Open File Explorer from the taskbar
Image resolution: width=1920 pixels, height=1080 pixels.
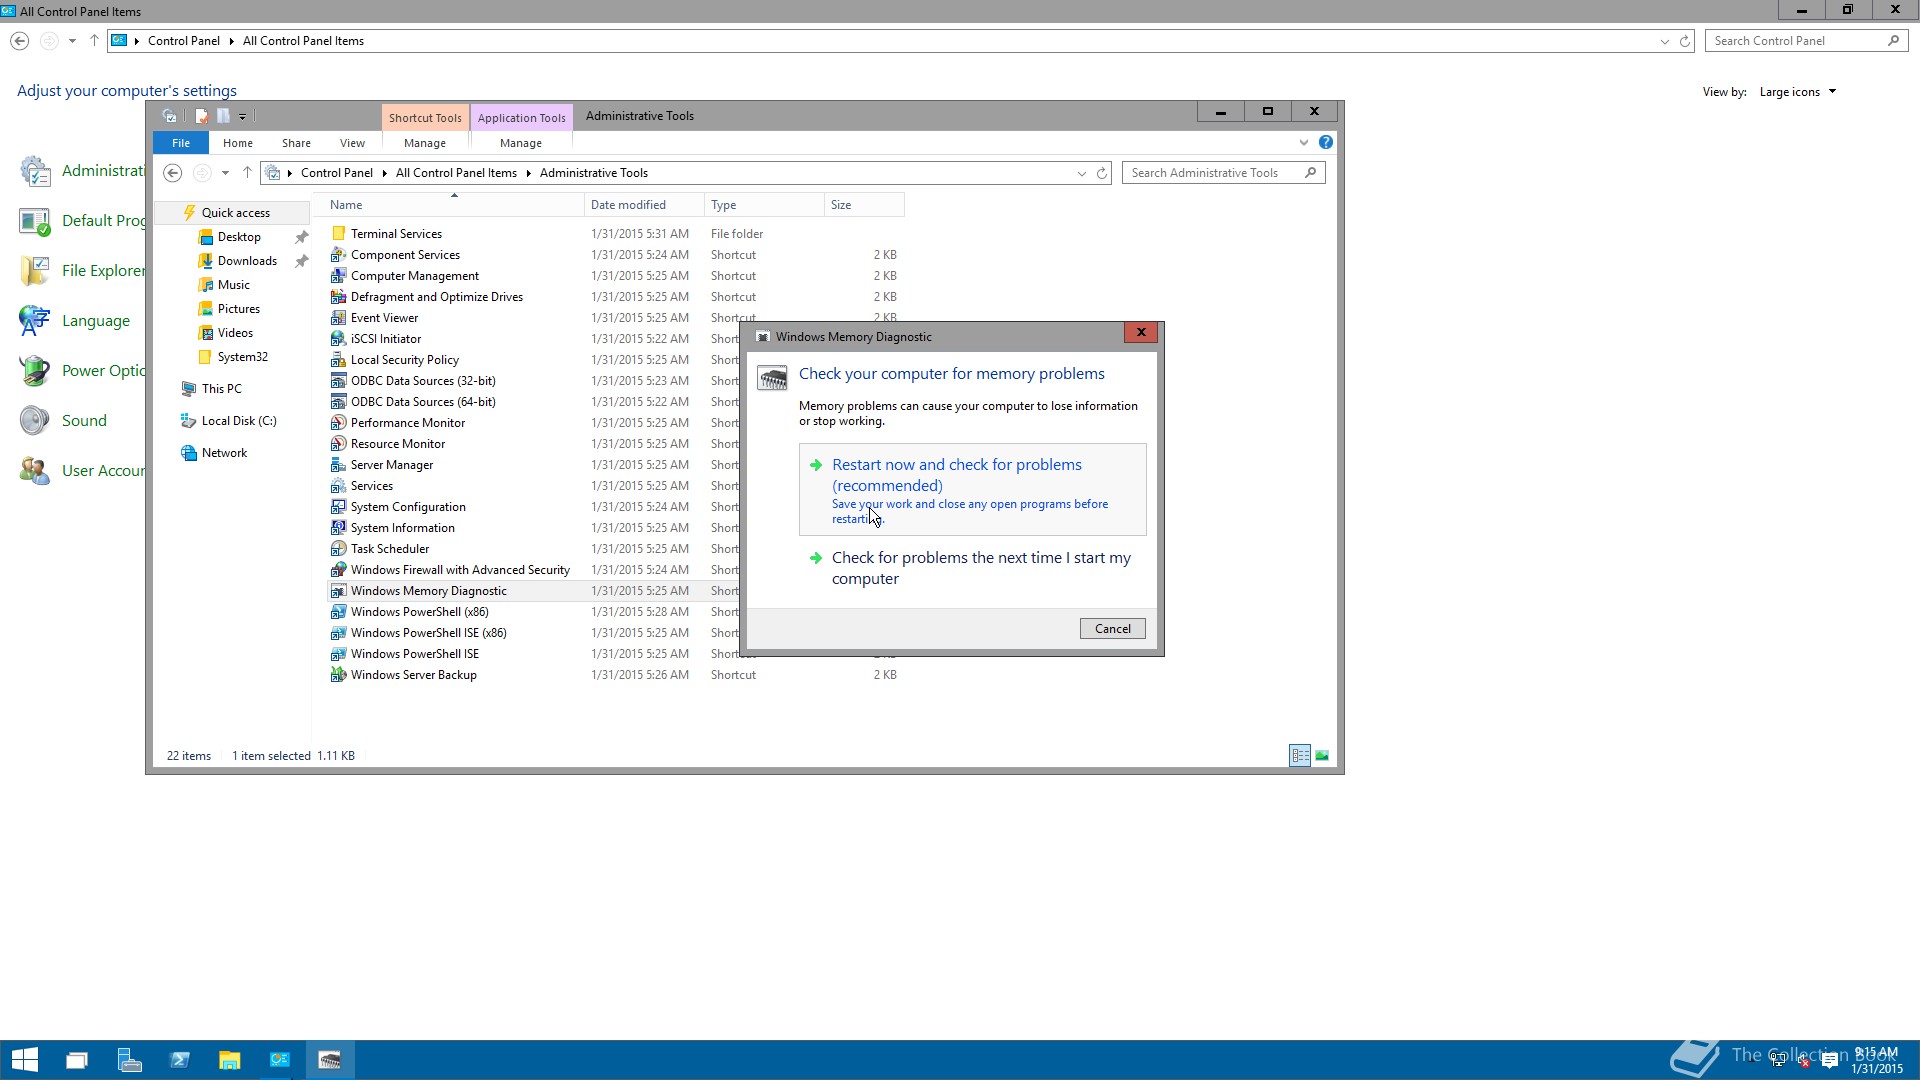click(229, 1060)
